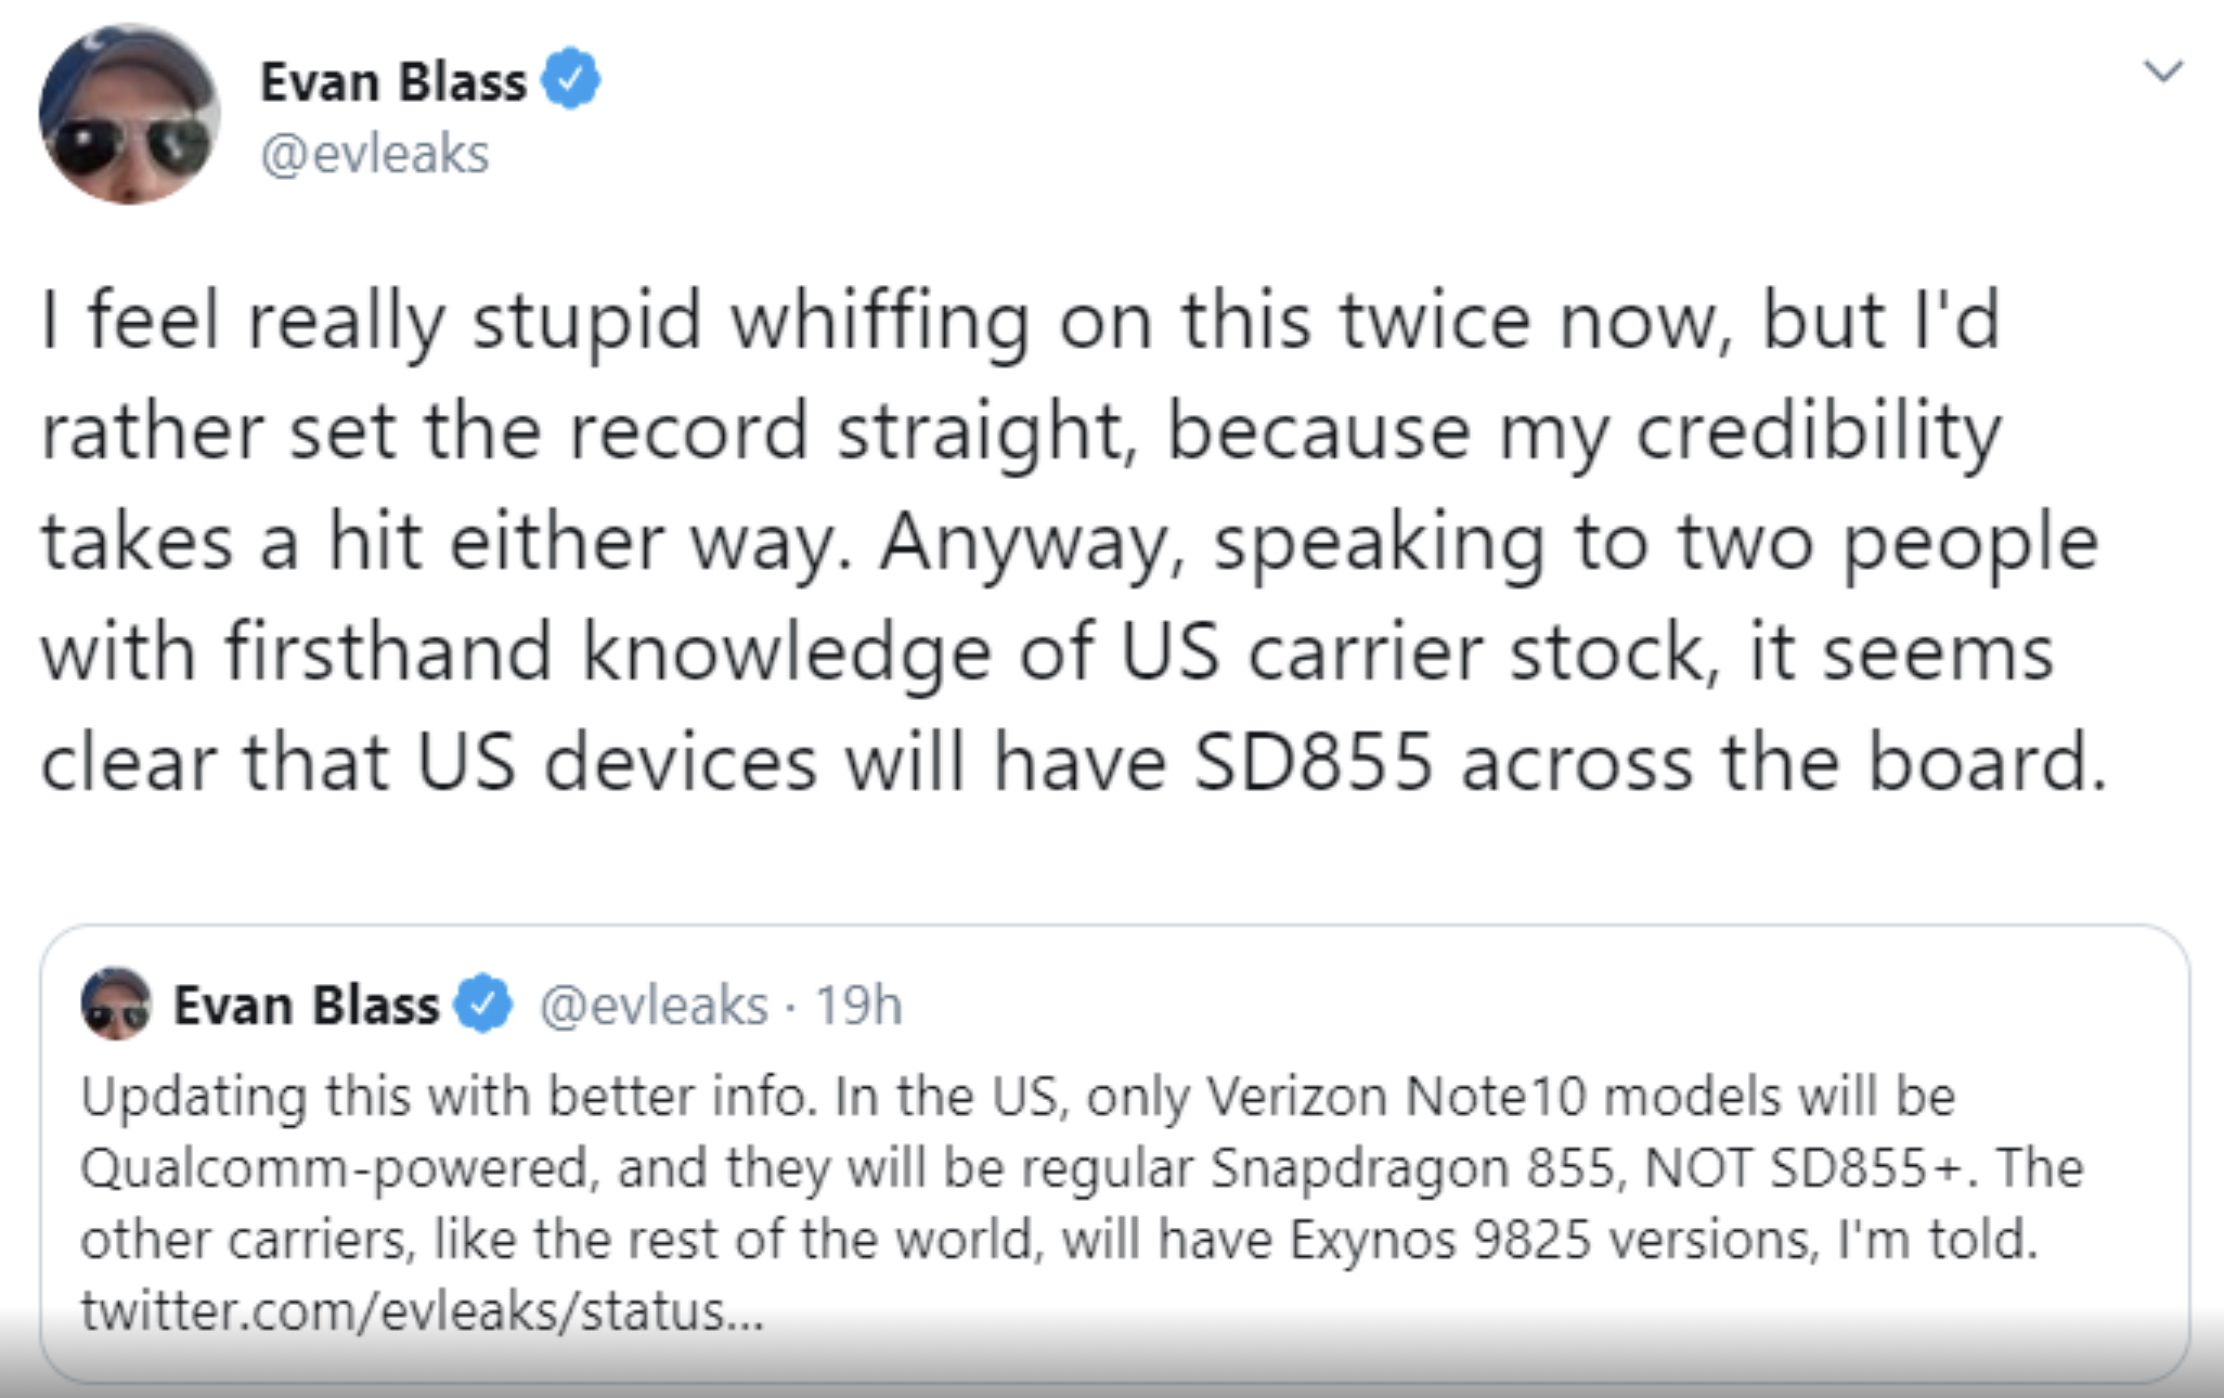Click the Evan Blass name in main tweet header
Viewport: 2224px width, 1398px height.
[393, 82]
